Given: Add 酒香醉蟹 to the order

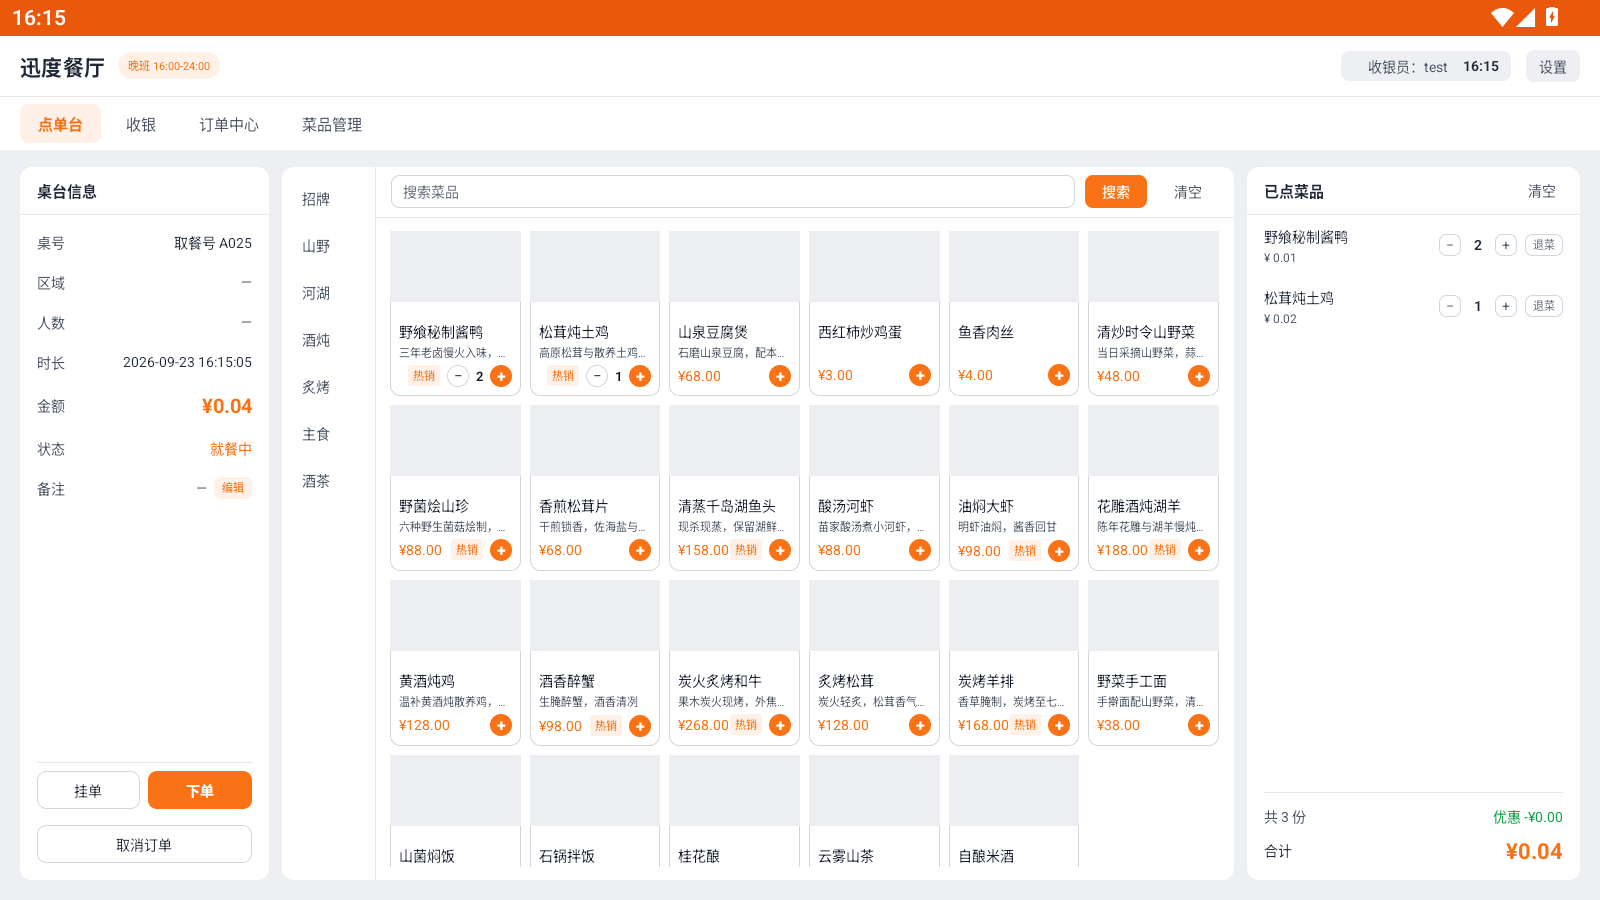Looking at the screenshot, I should click(640, 726).
